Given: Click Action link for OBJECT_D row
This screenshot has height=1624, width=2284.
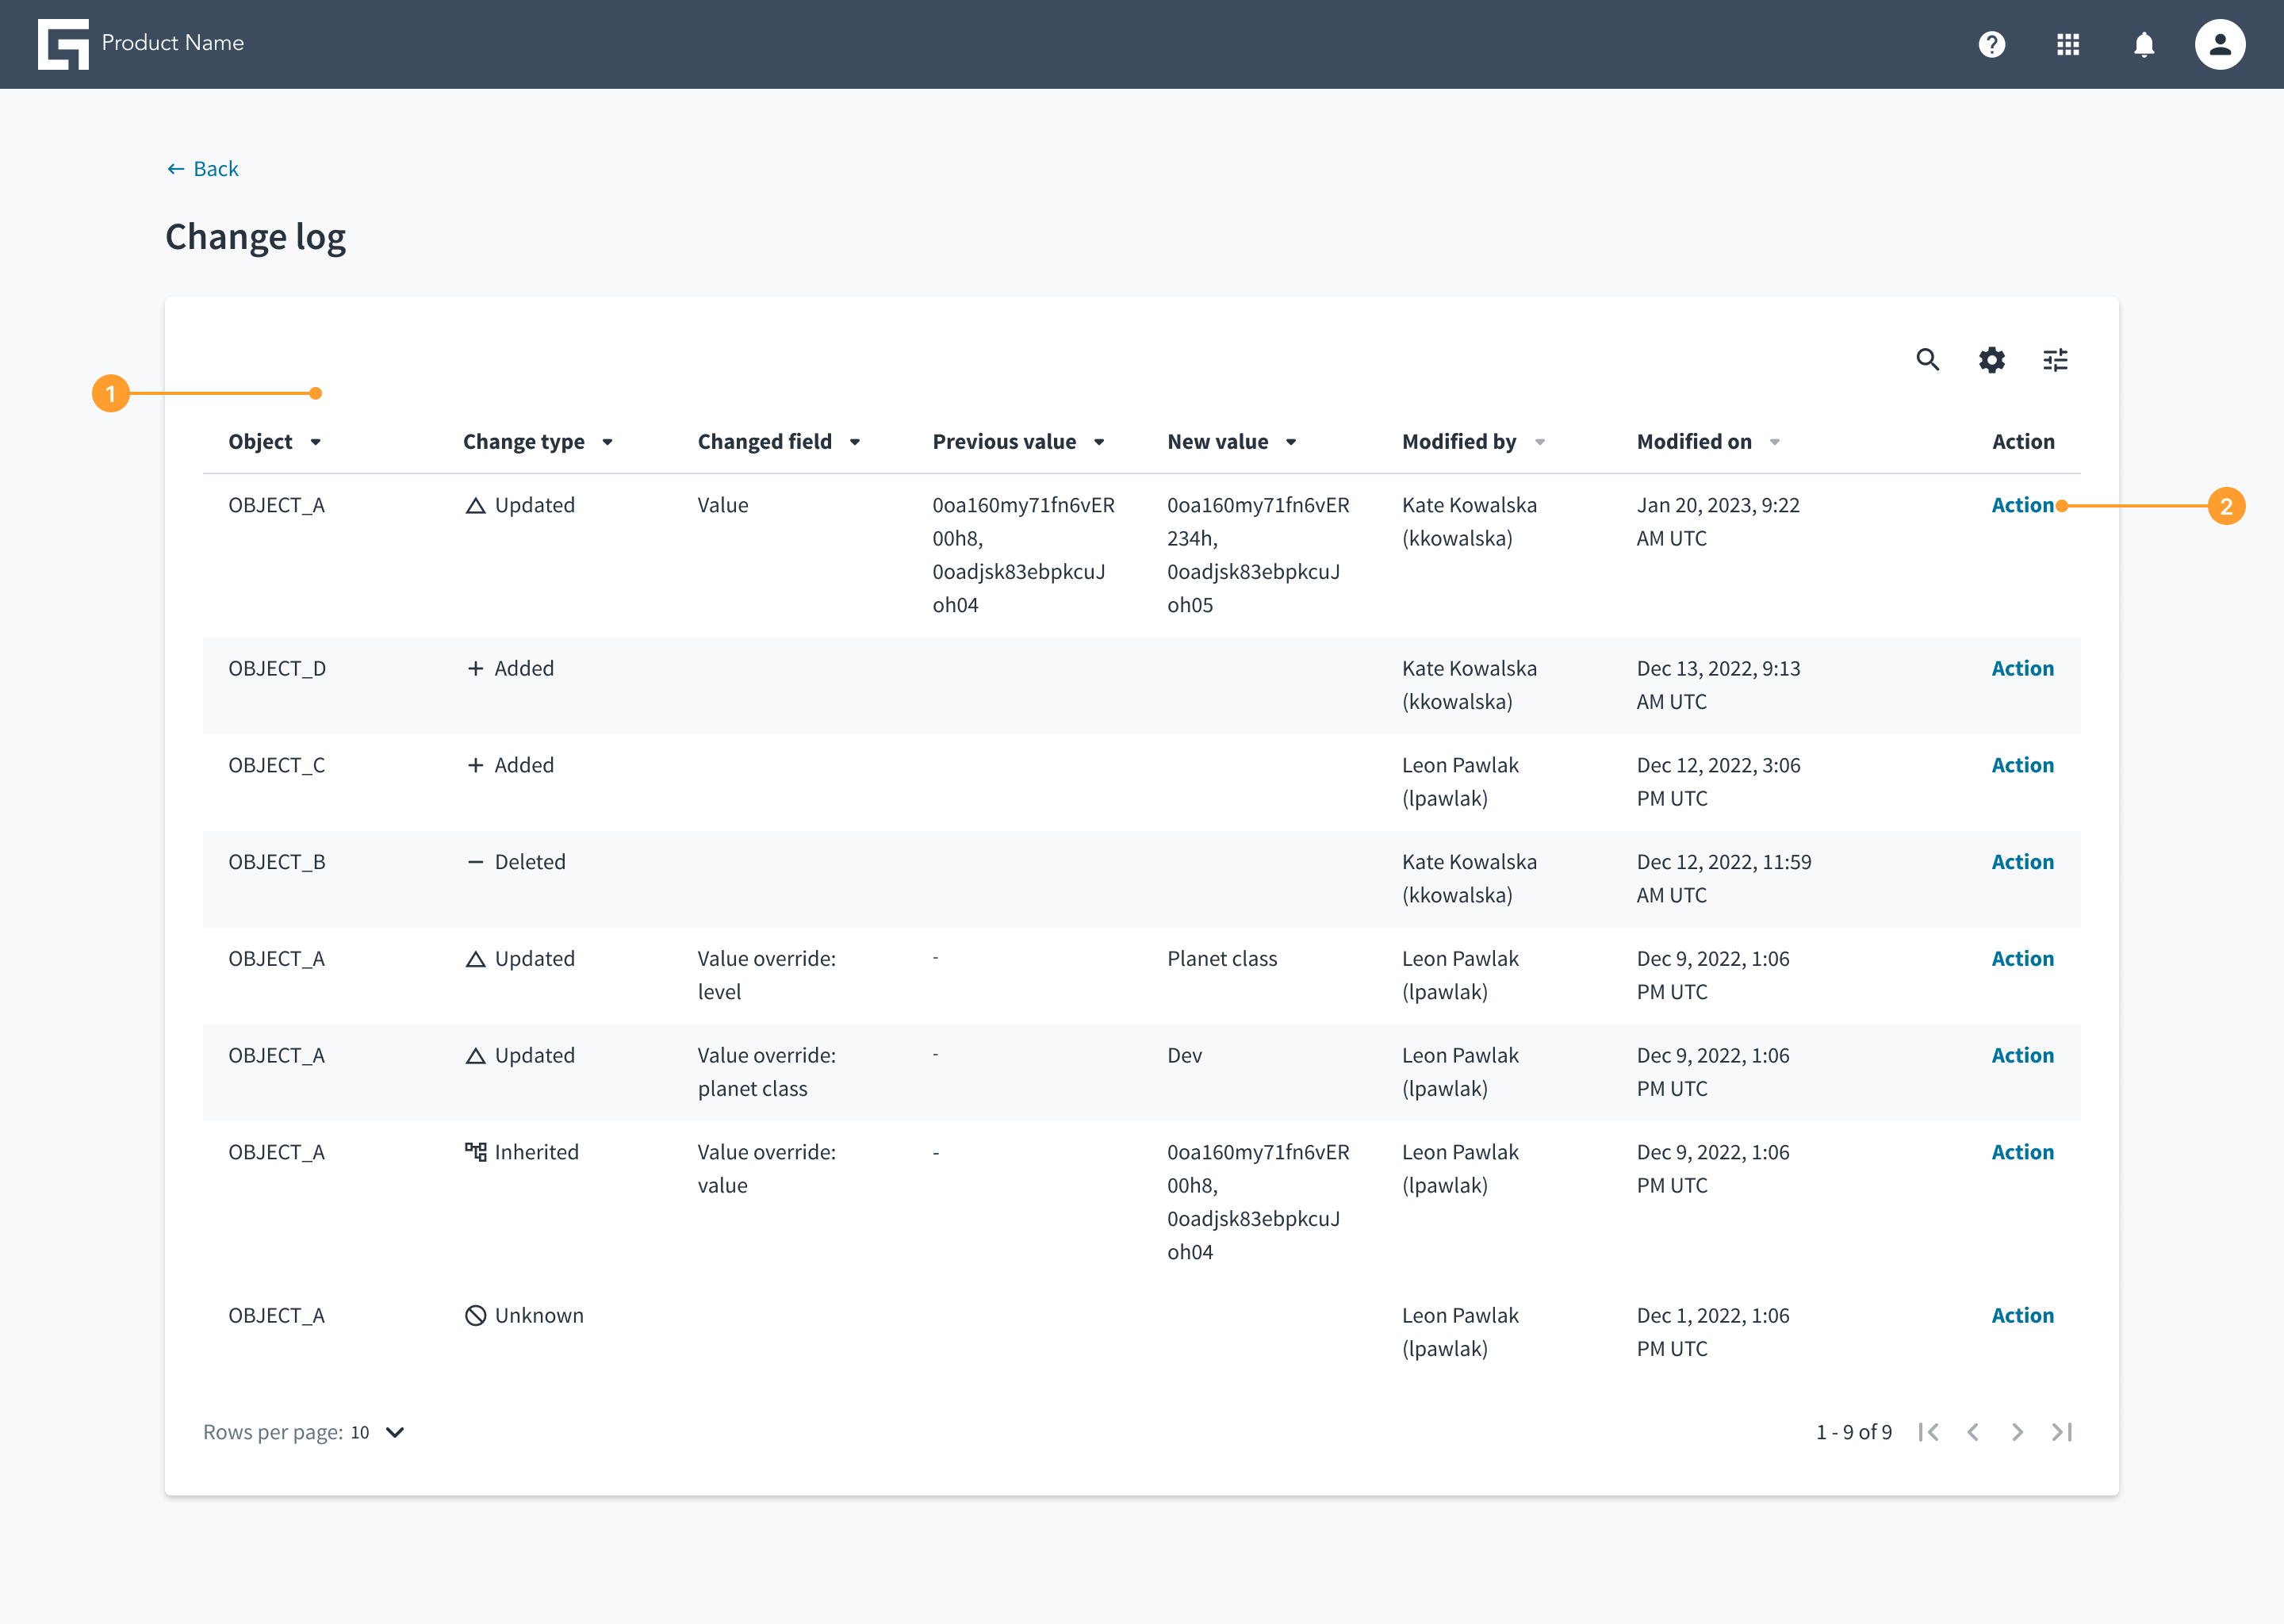Looking at the screenshot, I should 2022,668.
